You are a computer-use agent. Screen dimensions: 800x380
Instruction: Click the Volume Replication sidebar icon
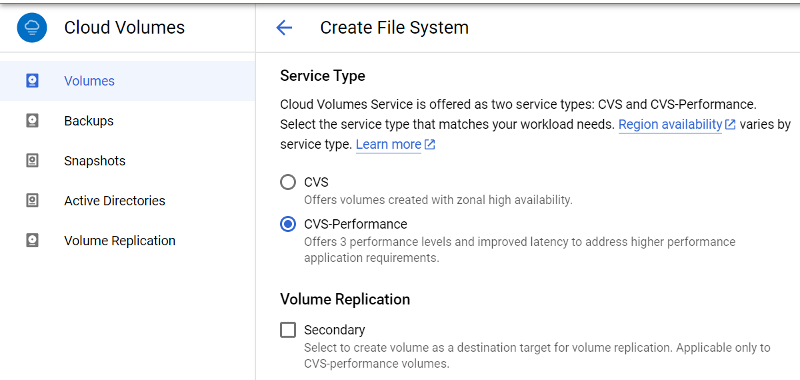click(x=32, y=240)
